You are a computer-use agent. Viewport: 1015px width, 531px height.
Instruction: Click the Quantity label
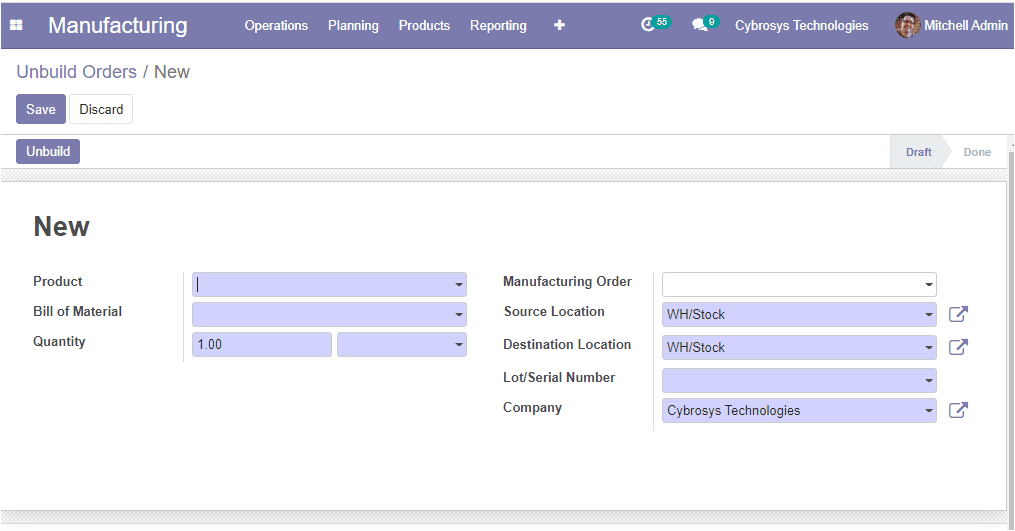pyautogui.click(x=59, y=342)
